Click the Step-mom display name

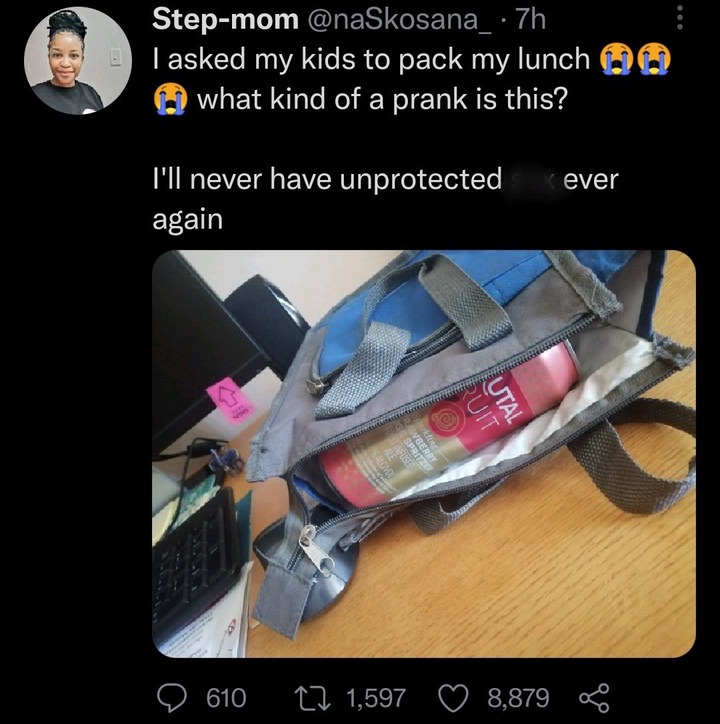point(225,20)
